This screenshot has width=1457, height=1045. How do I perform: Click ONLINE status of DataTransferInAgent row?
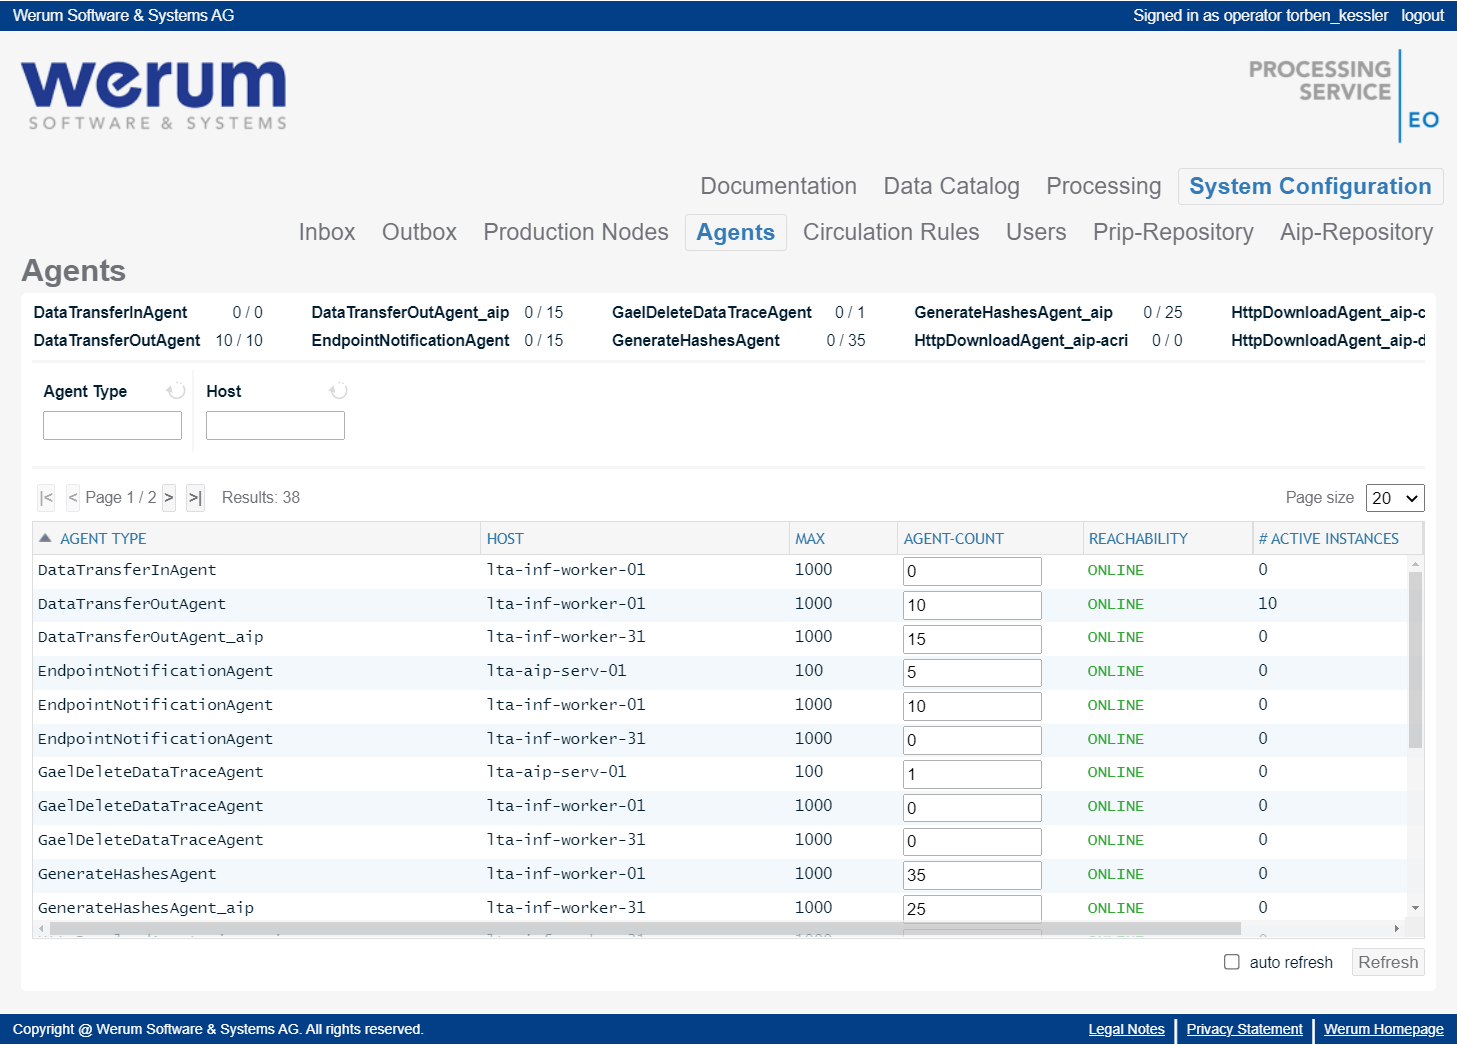pos(1116,570)
